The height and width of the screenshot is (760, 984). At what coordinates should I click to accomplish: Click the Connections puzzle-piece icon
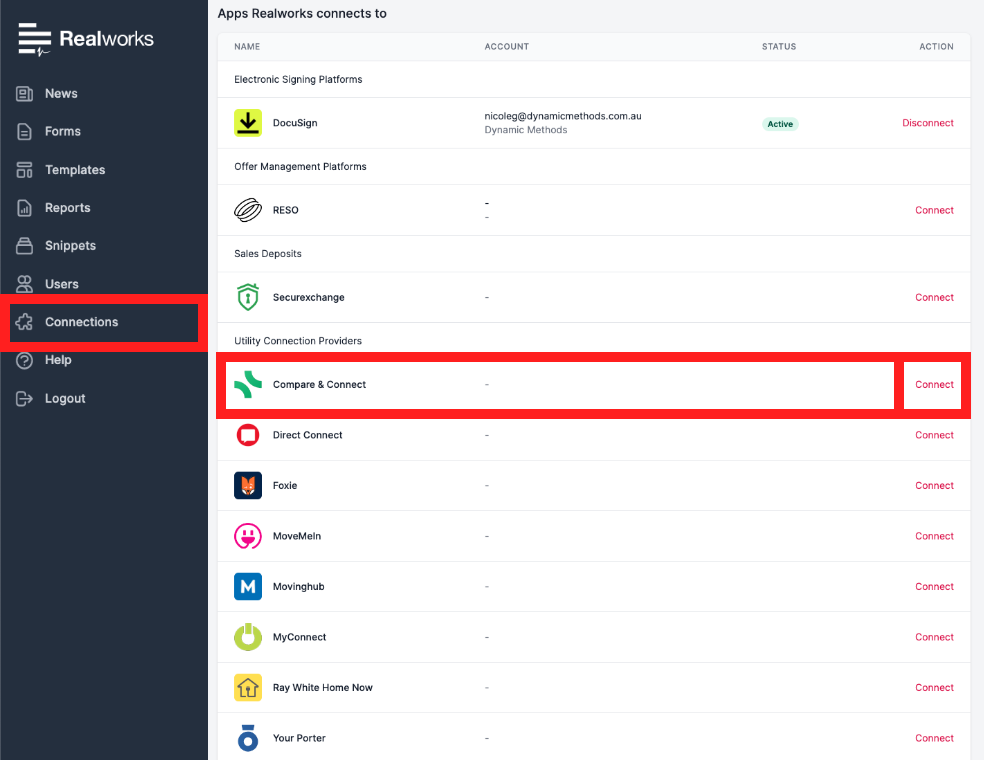(x=24, y=322)
